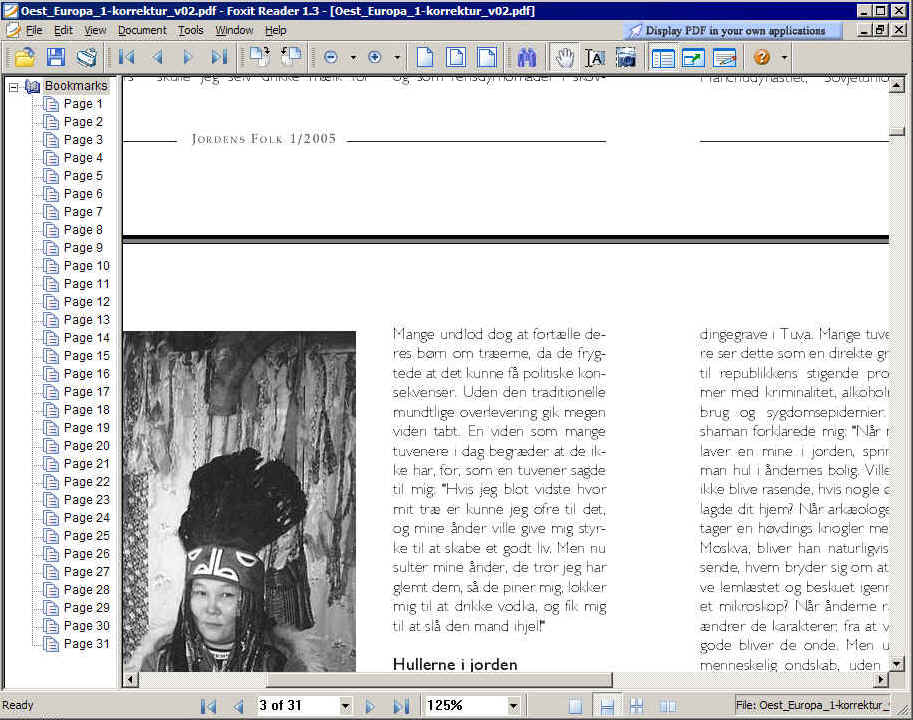Go to previous page in top toolbar
This screenshot has width=913, height=720.
[x=157, y=57]
